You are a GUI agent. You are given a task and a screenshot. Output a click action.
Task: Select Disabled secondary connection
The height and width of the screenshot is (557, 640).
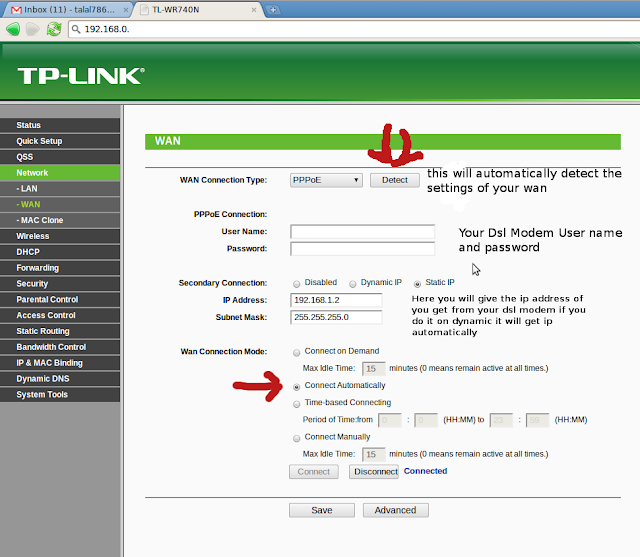297,284
